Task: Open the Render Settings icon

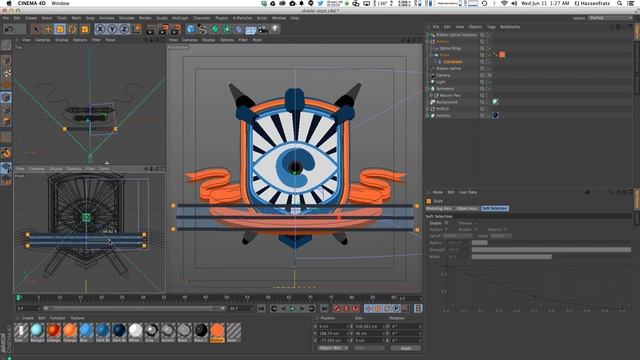Action: click(x=176, y=29)
